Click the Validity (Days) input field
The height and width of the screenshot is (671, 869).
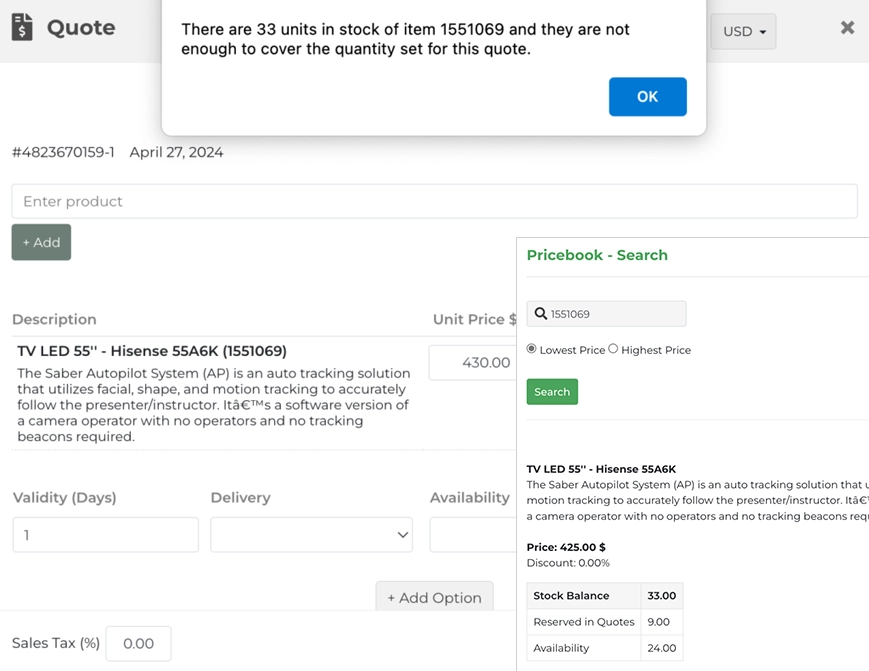click(105, 534)
